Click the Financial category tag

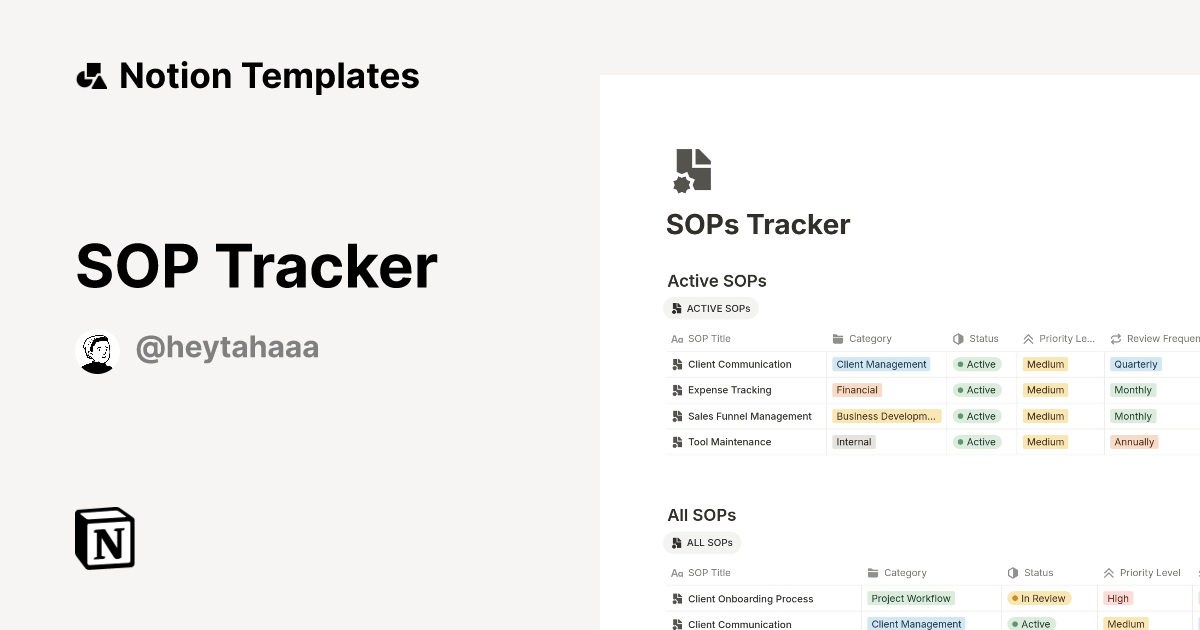[x=857, y=390]
